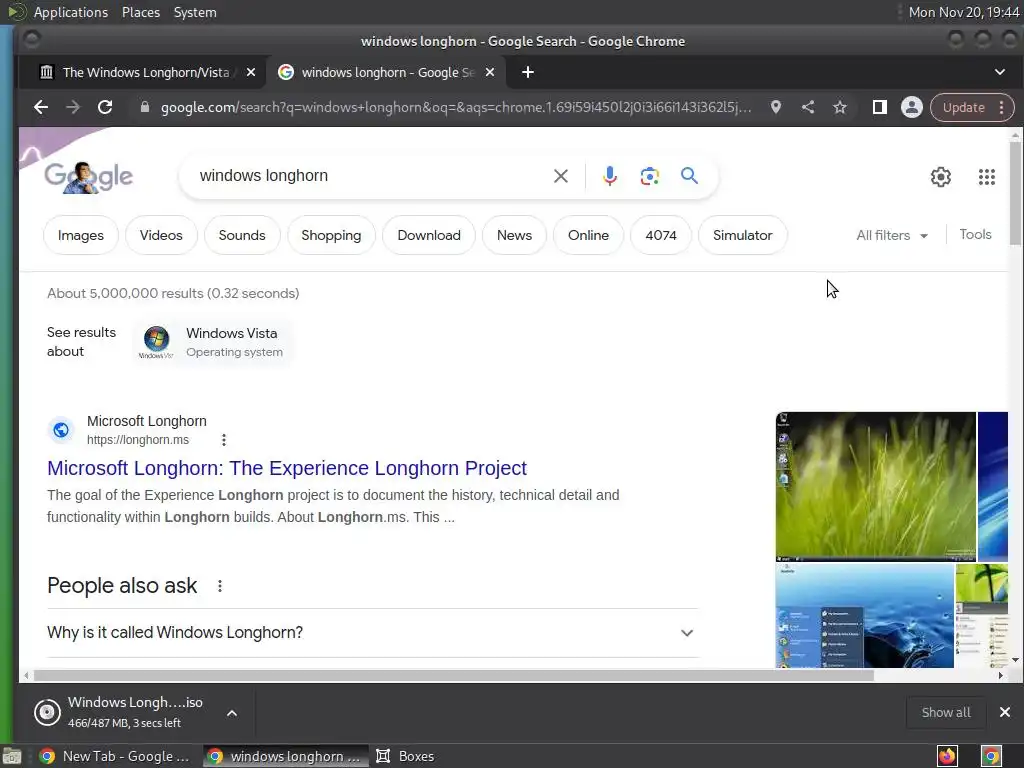Open the Applications menu
Viewport: 1024px width, 768px height.
point(71,12)
